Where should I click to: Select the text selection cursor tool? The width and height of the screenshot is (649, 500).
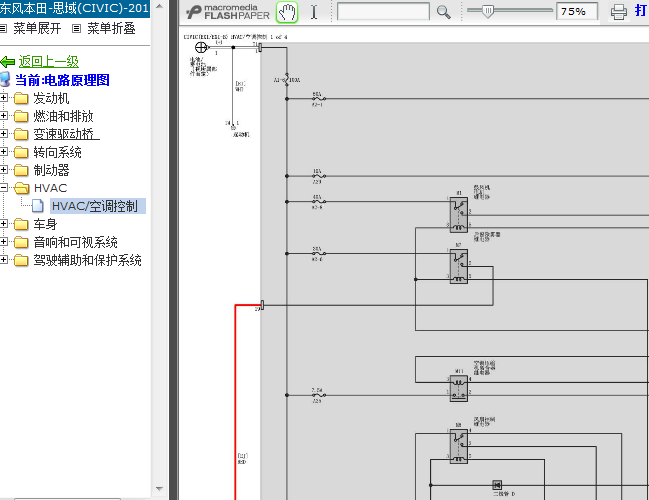[x=314, y=12]
